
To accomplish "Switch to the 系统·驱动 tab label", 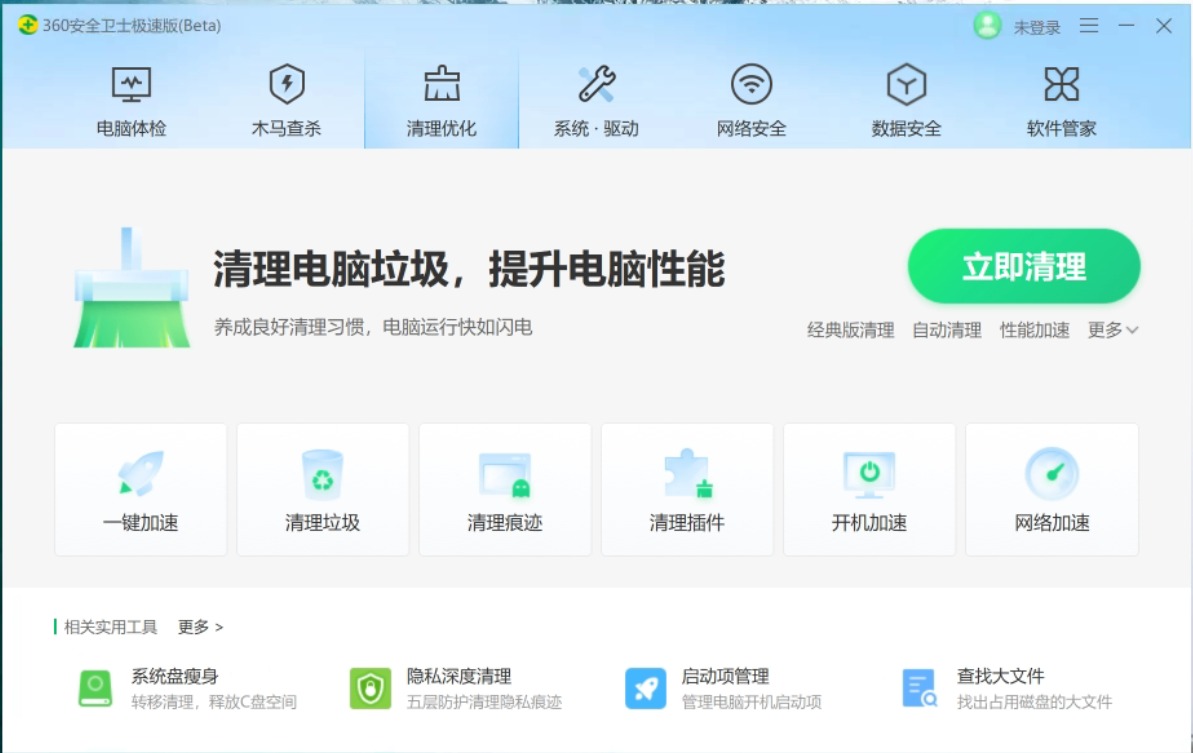I will pos(596,129).
